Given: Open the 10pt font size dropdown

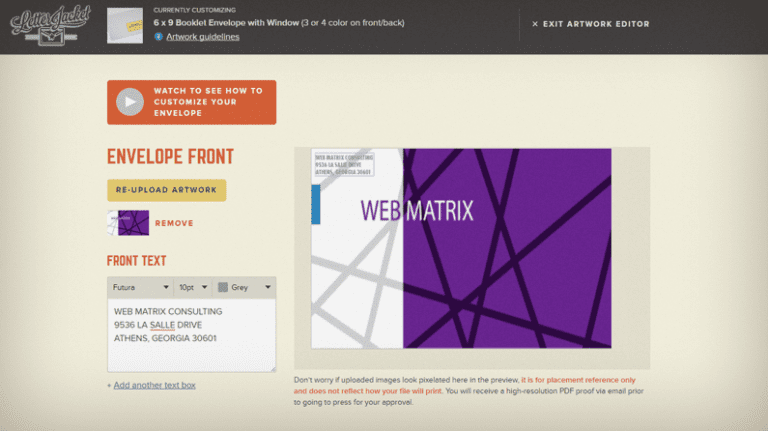Looking at the screenshot, I should [x=193, y=287].
